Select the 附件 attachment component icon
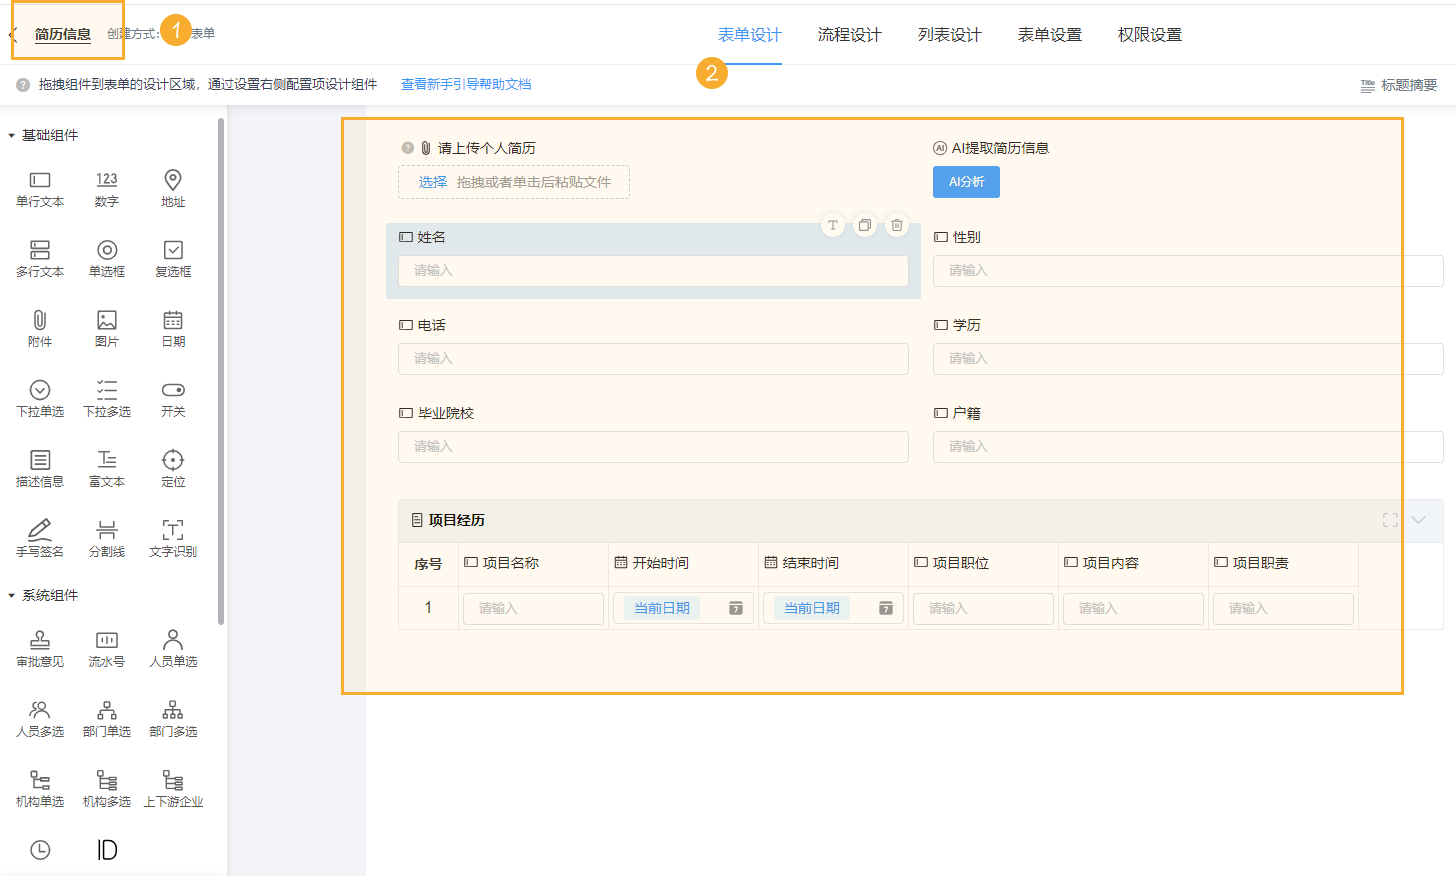Screen dimensions: 1456x876 click(40, 327)
